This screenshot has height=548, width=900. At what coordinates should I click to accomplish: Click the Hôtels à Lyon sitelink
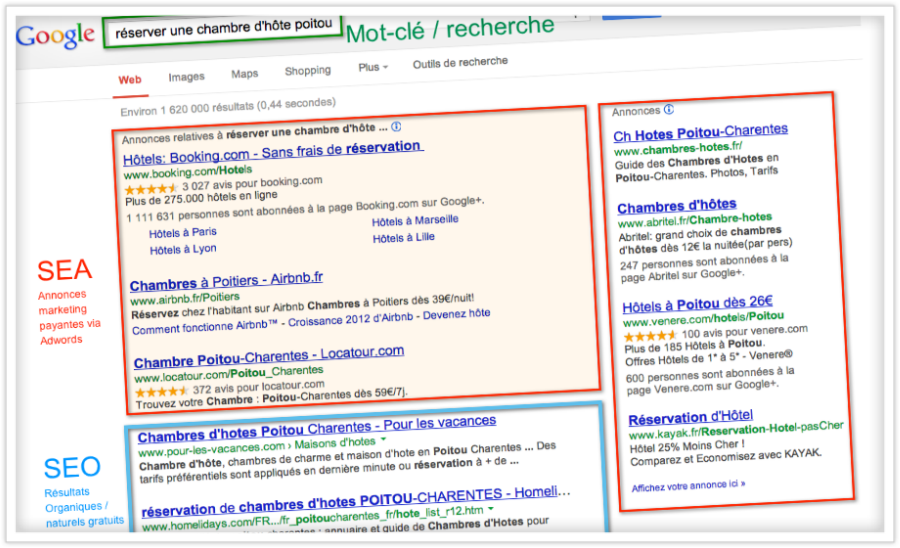pos(183,250)
